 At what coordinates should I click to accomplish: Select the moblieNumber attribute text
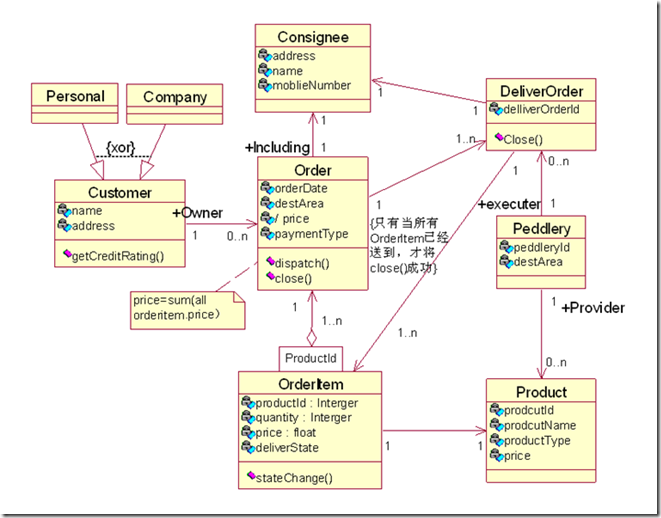tap(312, 85)
